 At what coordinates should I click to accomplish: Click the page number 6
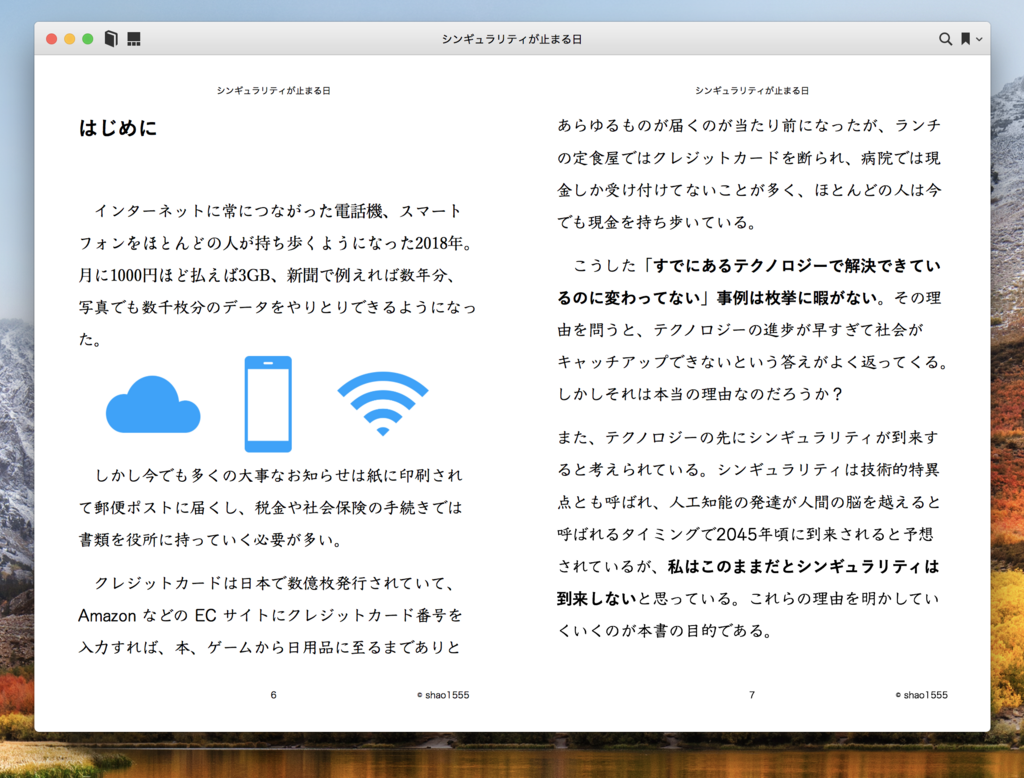(x=273, y=695)
